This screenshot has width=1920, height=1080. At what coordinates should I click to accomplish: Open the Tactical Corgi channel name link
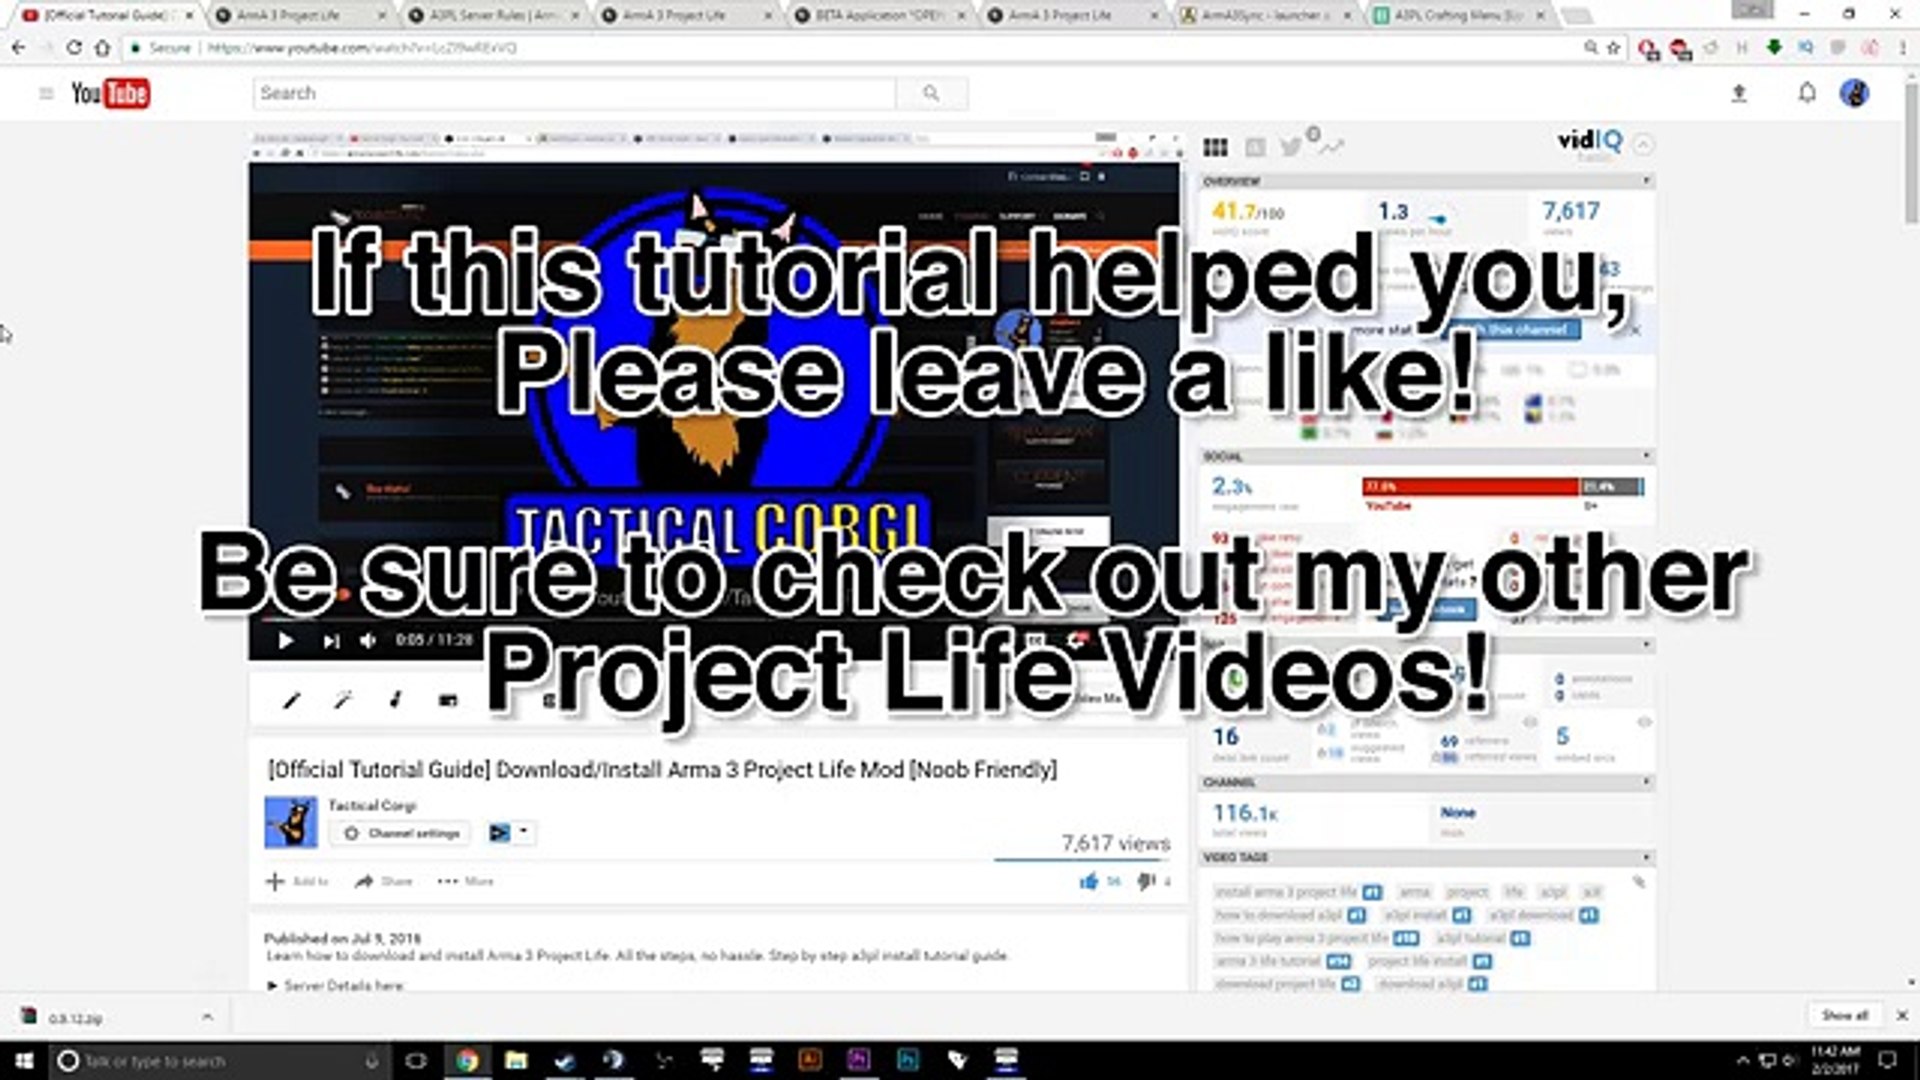click(372, 805)
